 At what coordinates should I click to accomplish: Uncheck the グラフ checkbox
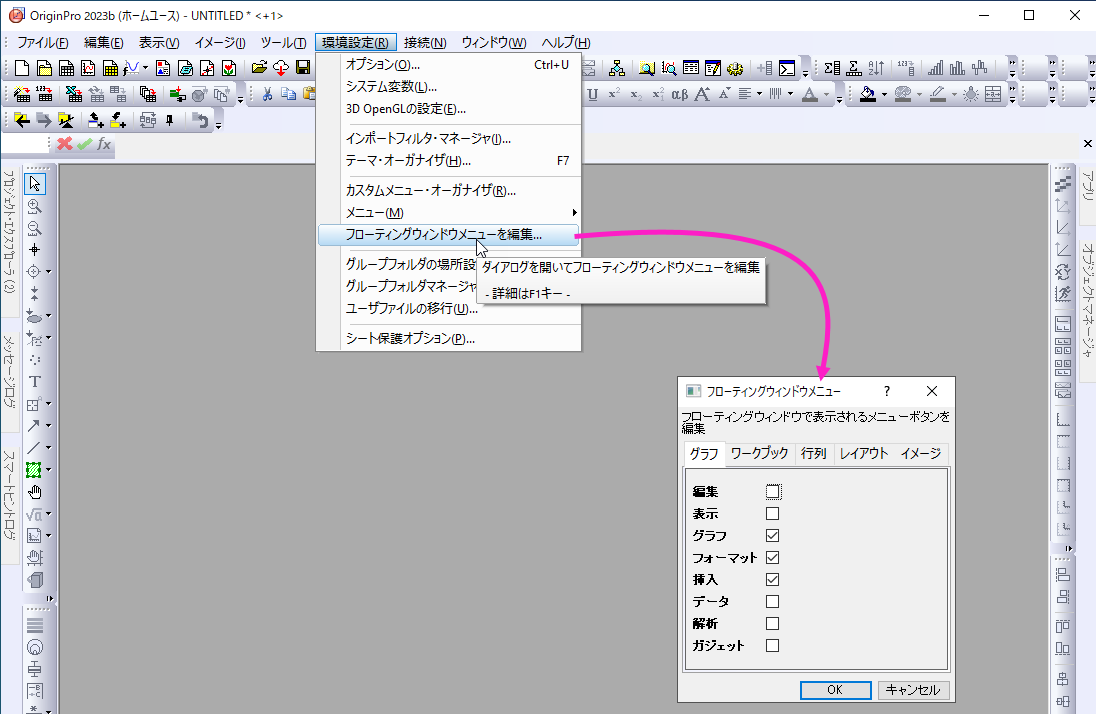[772, 536]
